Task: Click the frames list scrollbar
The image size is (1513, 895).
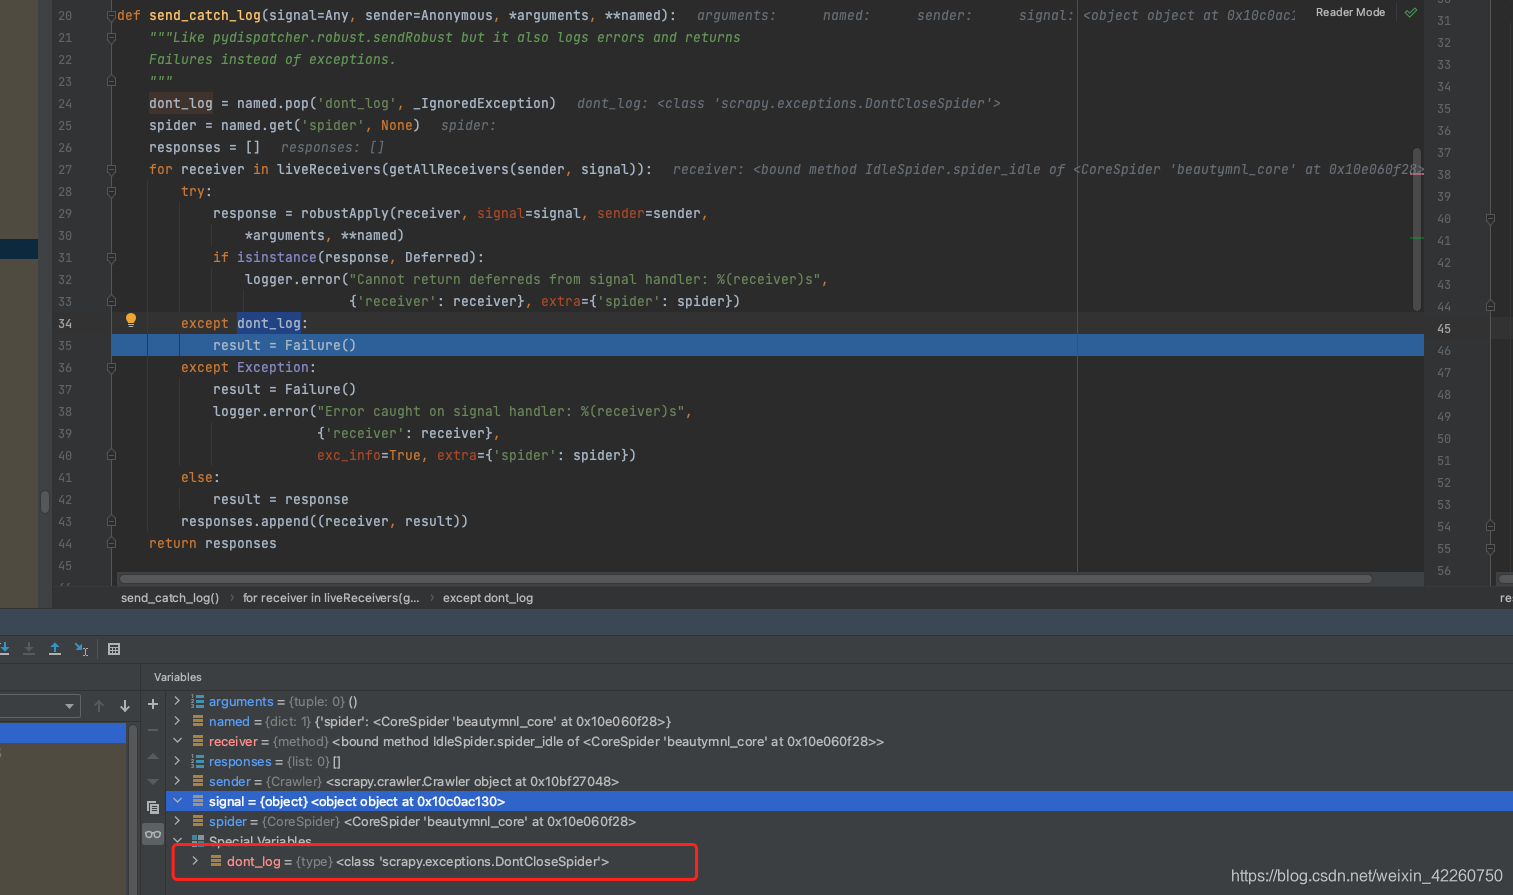Action: [x=133, y=810]
